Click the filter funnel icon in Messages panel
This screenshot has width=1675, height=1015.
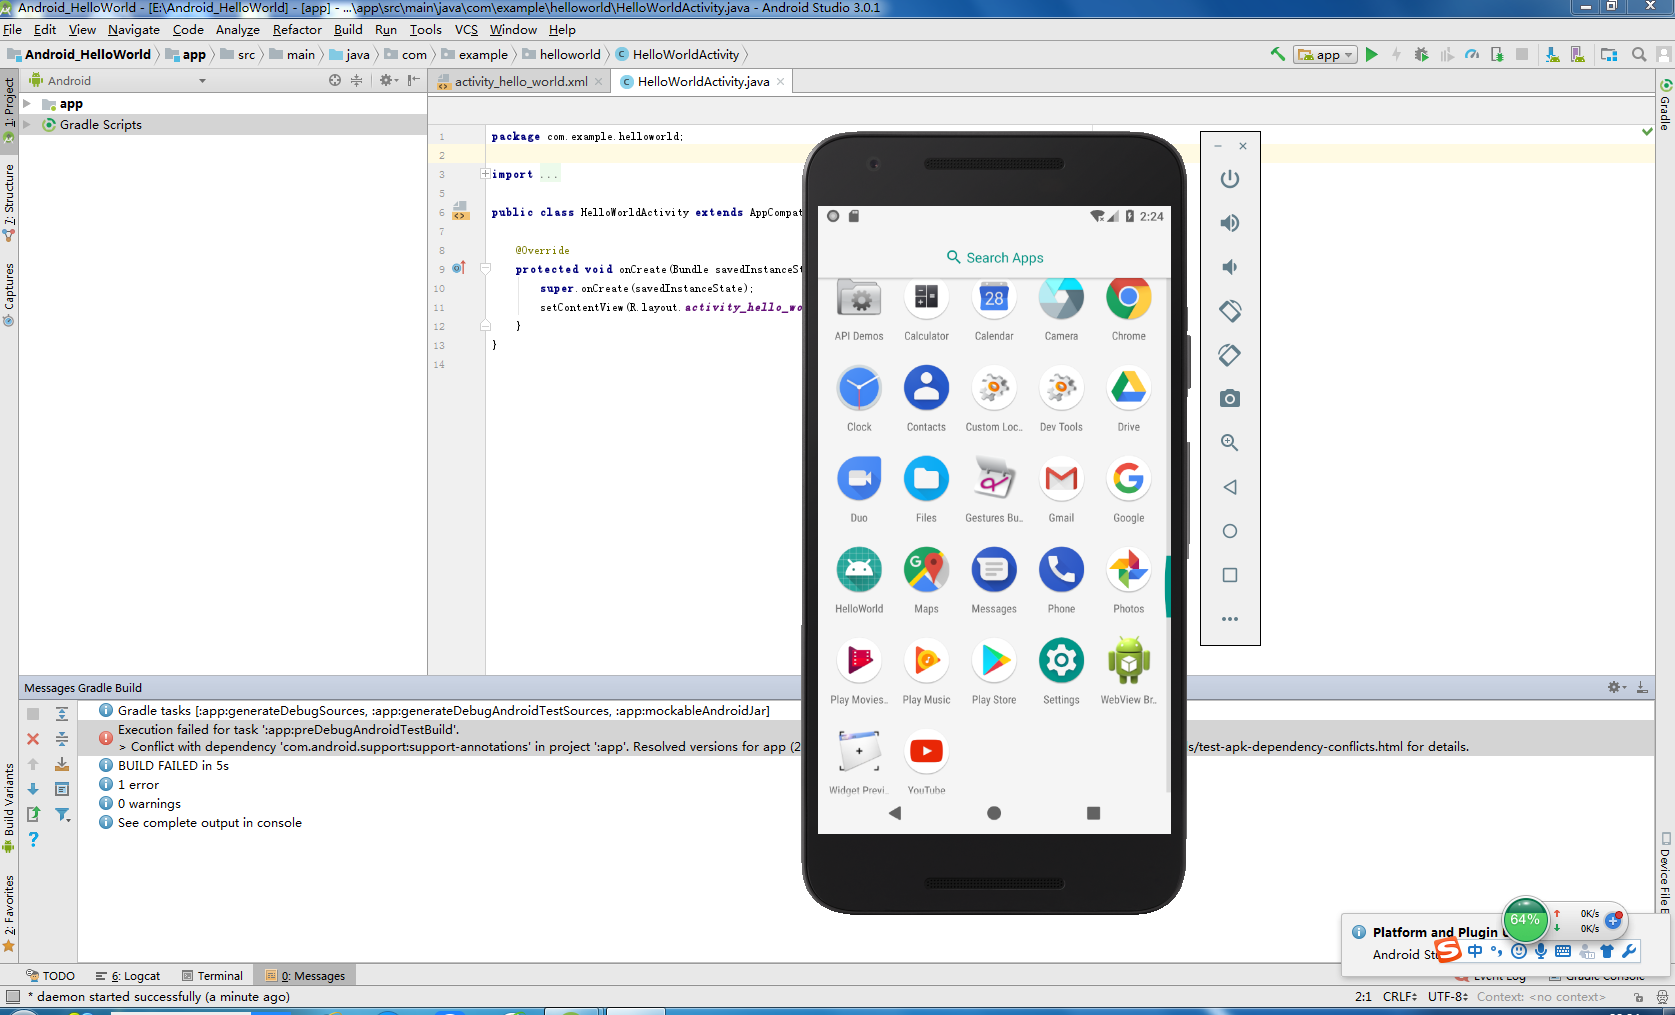tap(62, 815)
